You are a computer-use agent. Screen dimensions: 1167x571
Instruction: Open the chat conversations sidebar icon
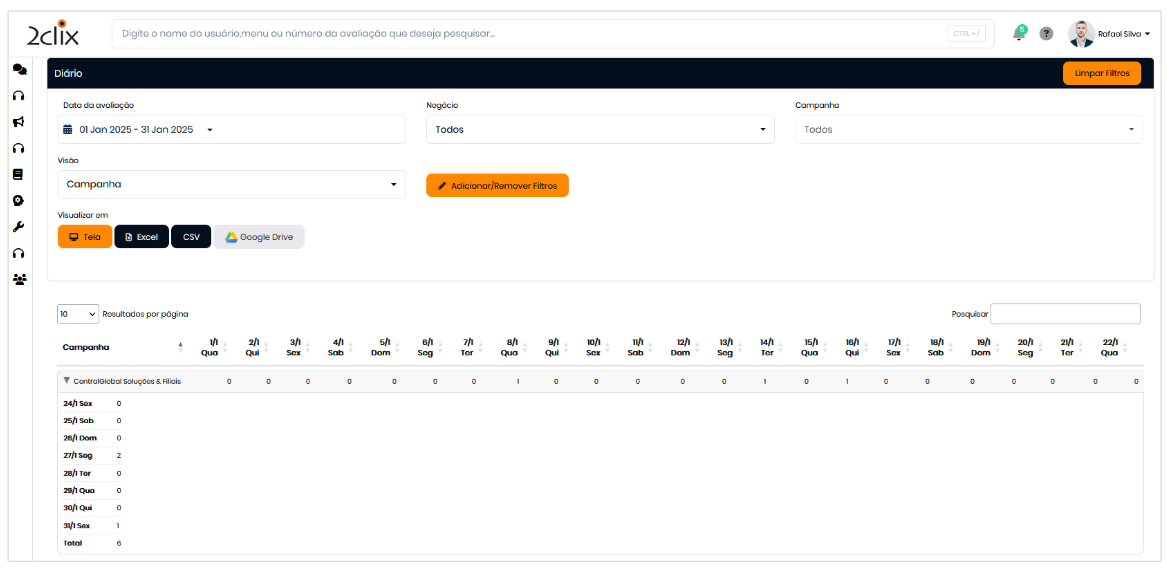(x=19, y=70)
